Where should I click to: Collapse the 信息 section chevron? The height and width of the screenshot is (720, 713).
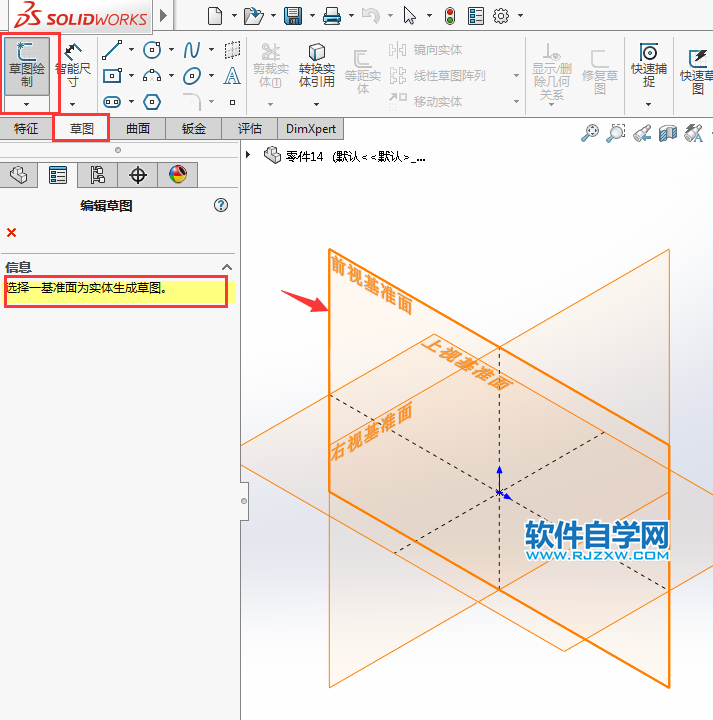pyautogui.click(x=227, y=267)
